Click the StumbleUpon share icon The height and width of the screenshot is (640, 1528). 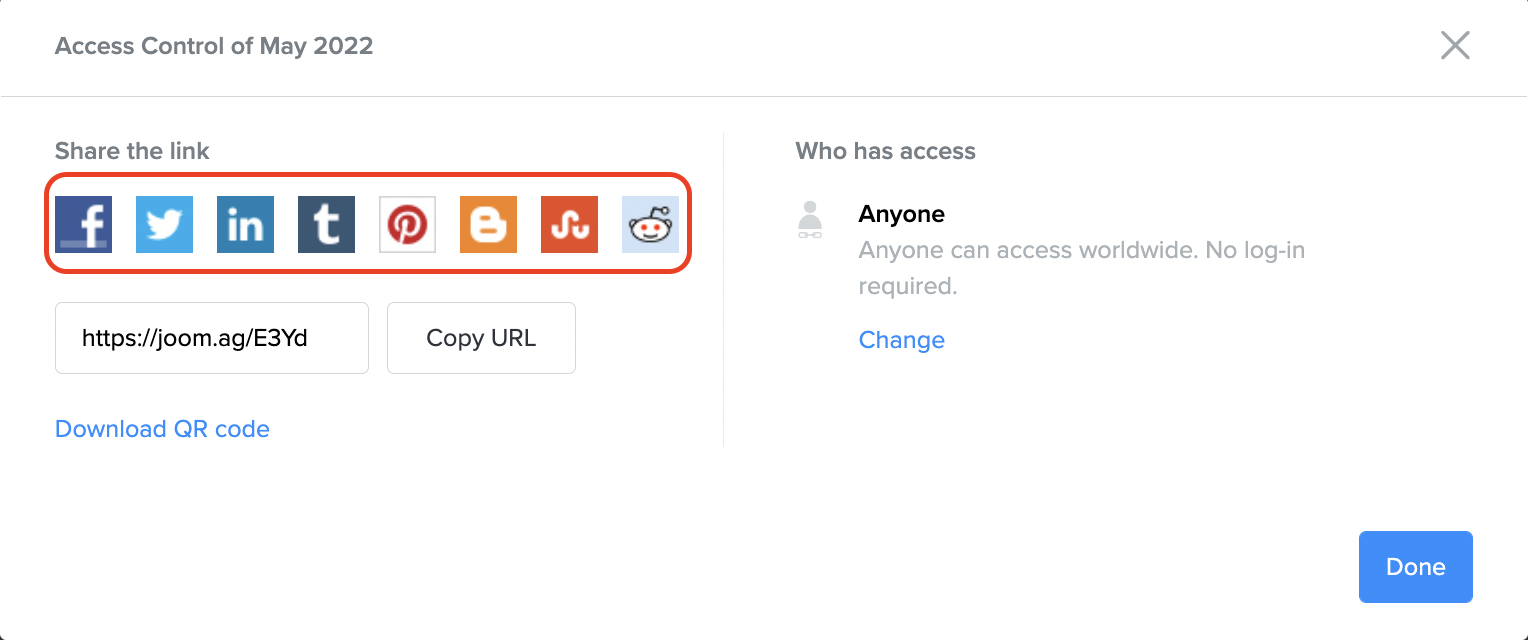coord(569,224)
